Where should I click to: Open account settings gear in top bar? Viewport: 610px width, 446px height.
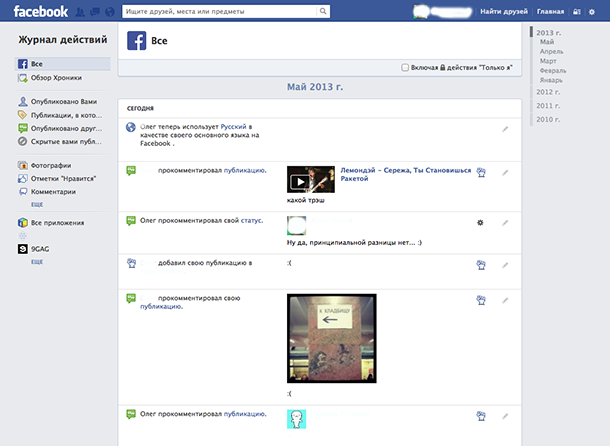(592, 12)
